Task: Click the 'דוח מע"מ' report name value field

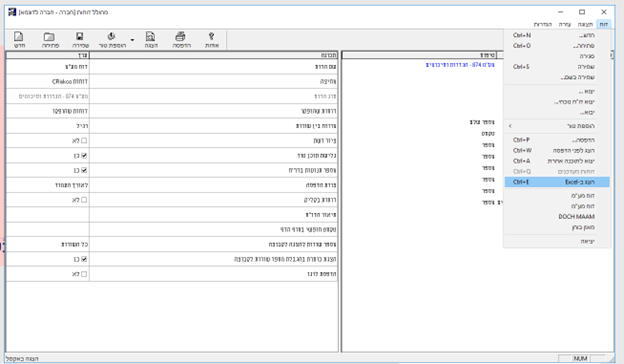Action: [x=48, y=67]
